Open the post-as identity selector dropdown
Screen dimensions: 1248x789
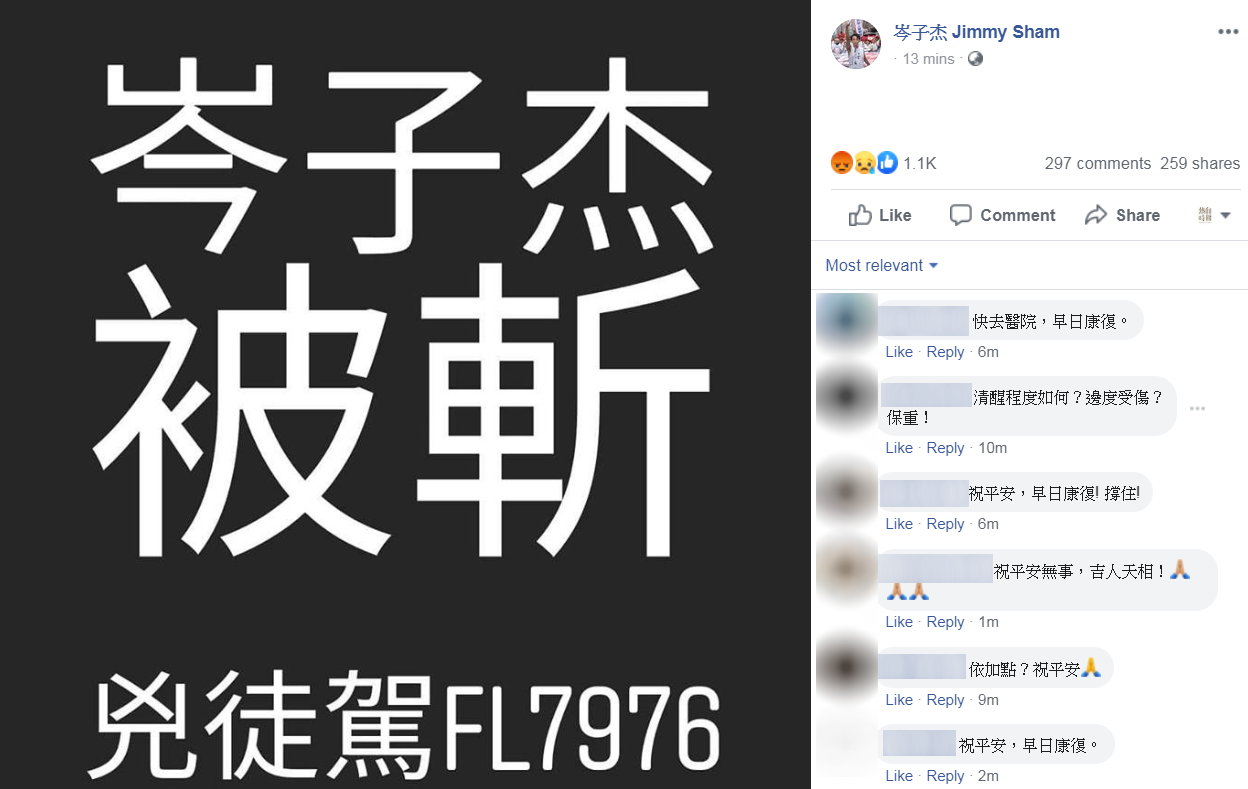(x=1214, y=214)
